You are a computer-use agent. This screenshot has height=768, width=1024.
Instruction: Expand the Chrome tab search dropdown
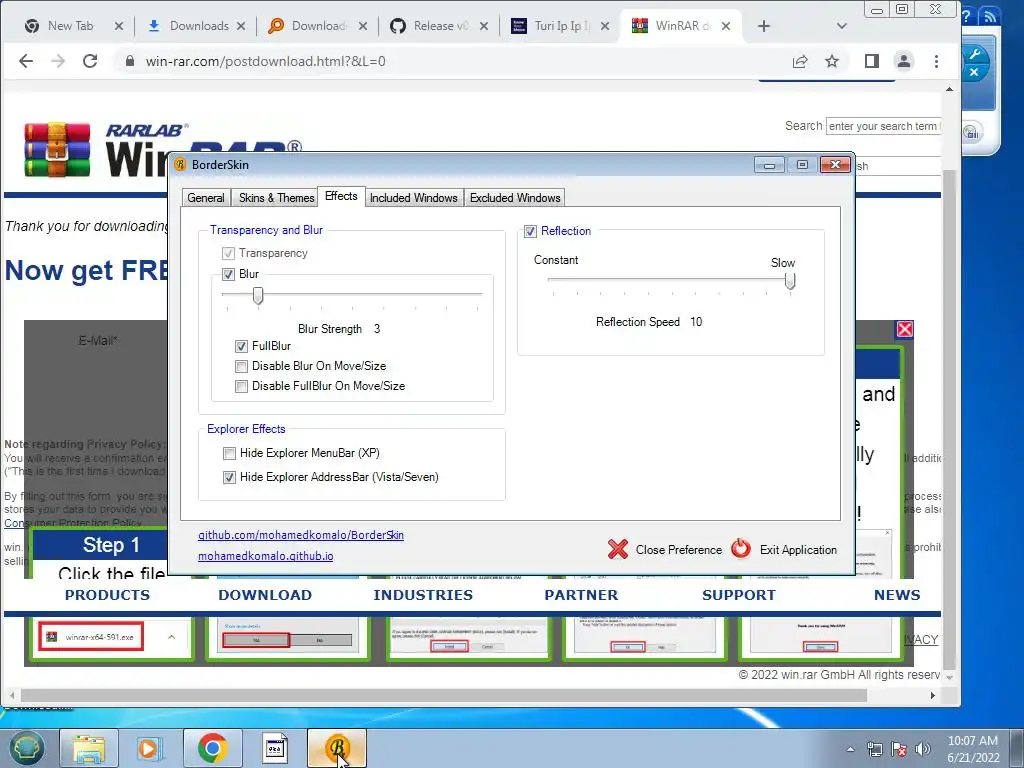pyautogui.click(x=842, y=26)
